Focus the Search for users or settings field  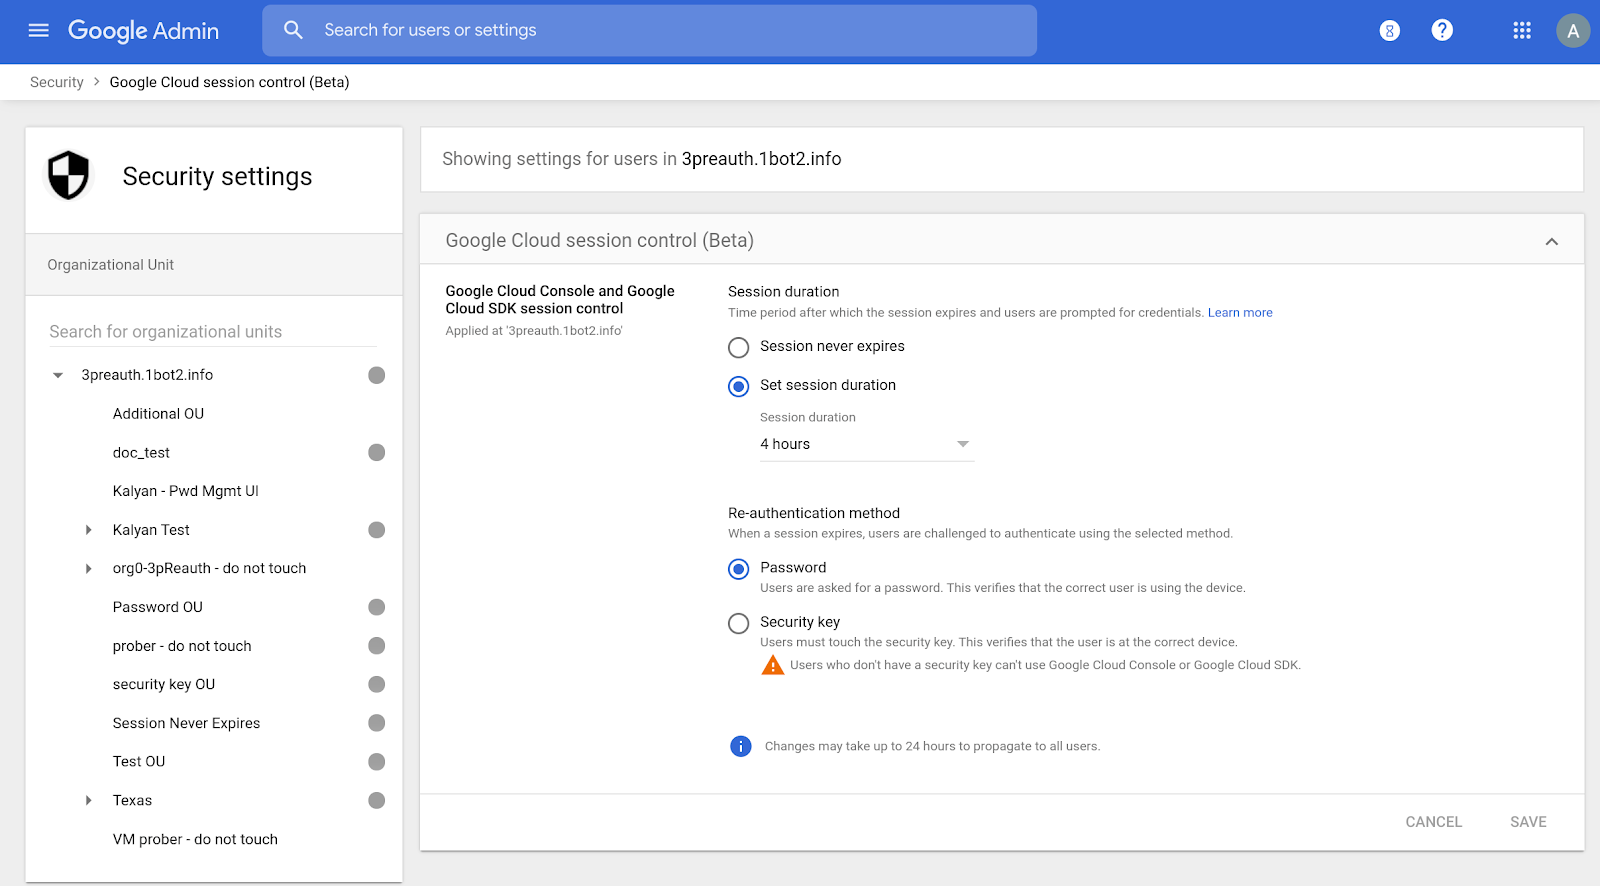pyautogui.click(x=649, y=30)
